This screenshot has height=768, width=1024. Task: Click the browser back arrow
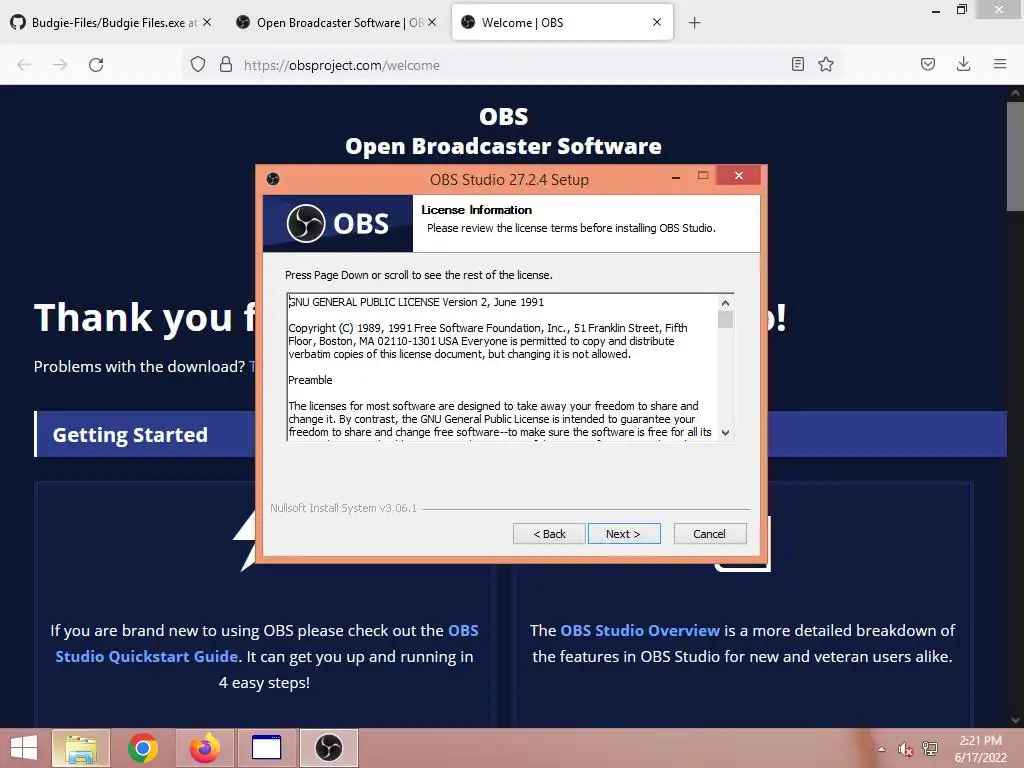point(24,65)
